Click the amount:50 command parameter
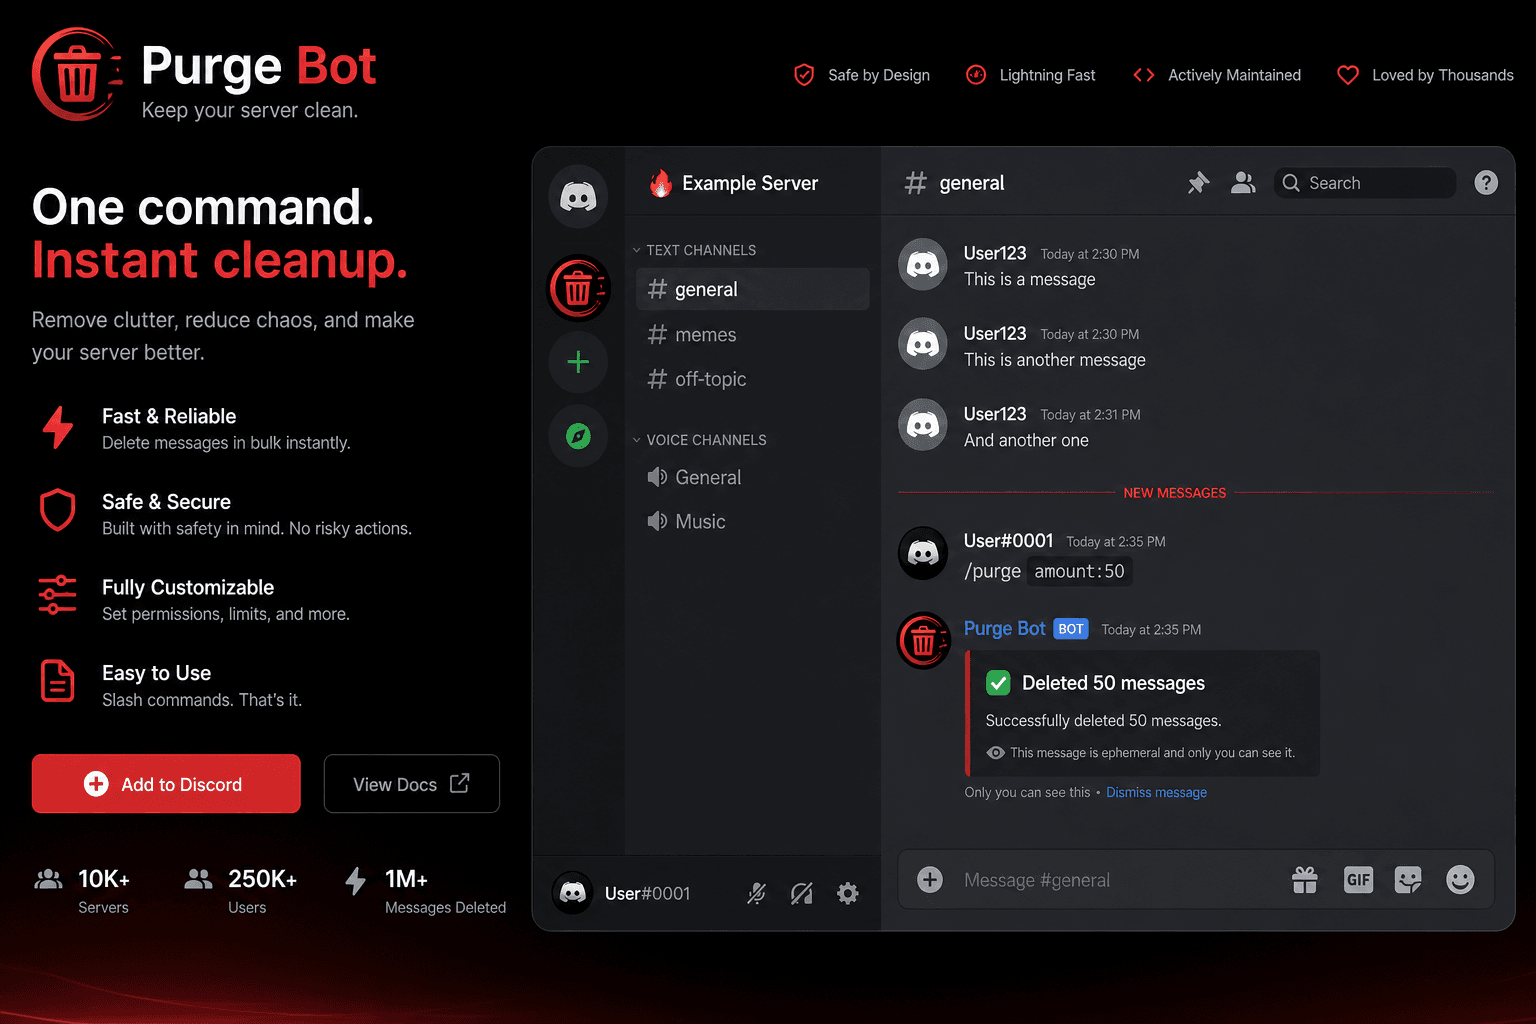 coord(1079,571)
